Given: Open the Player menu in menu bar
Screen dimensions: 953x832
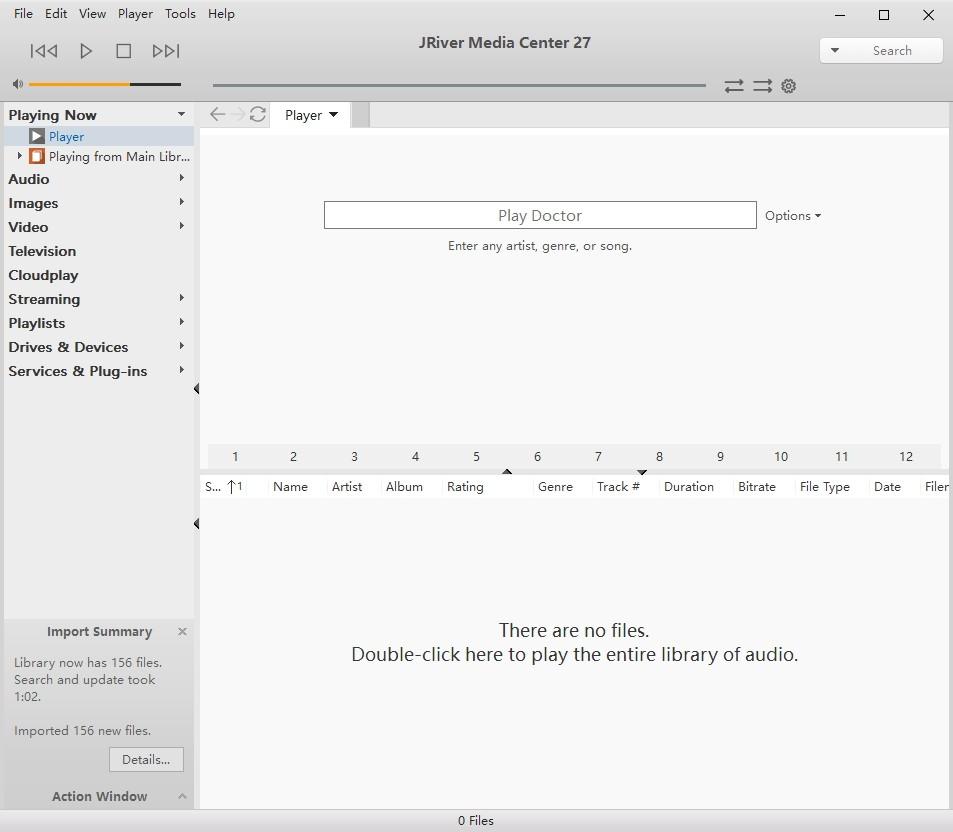Looking at the screenshot, I should click(x=135, y=13).
